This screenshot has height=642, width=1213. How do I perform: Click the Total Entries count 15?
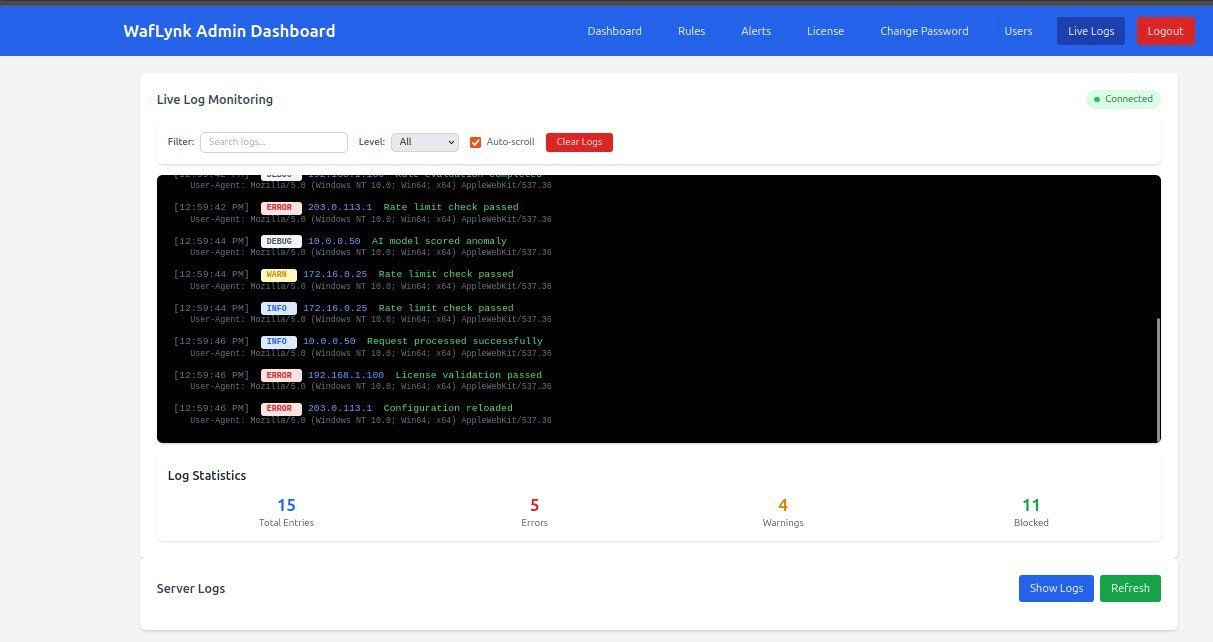click(x=286, y=505)
